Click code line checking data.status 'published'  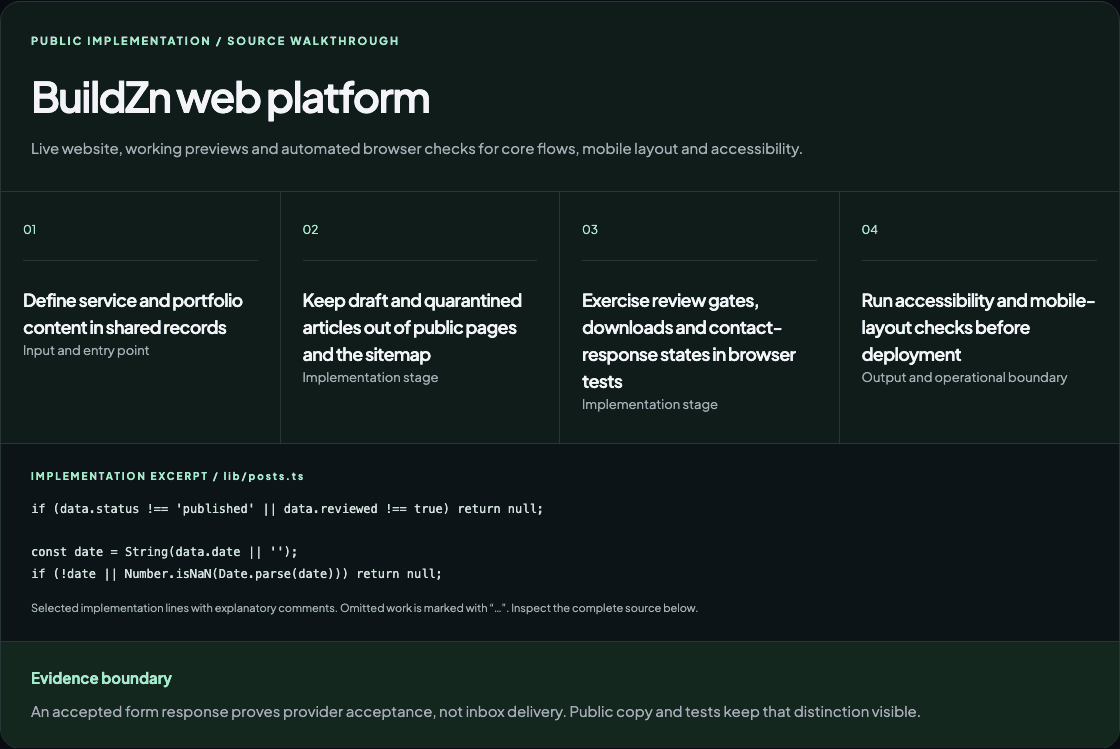click(x=287, y=509)
